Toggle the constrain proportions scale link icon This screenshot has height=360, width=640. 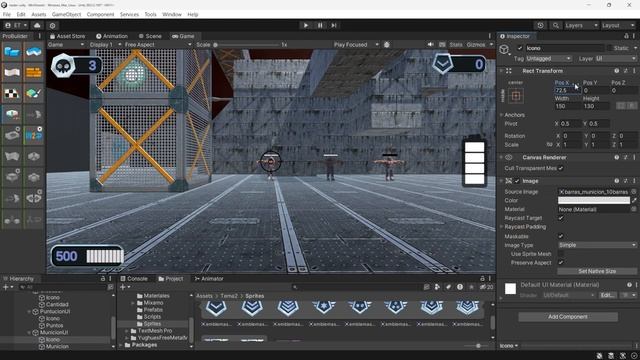(x=549, y=145)
